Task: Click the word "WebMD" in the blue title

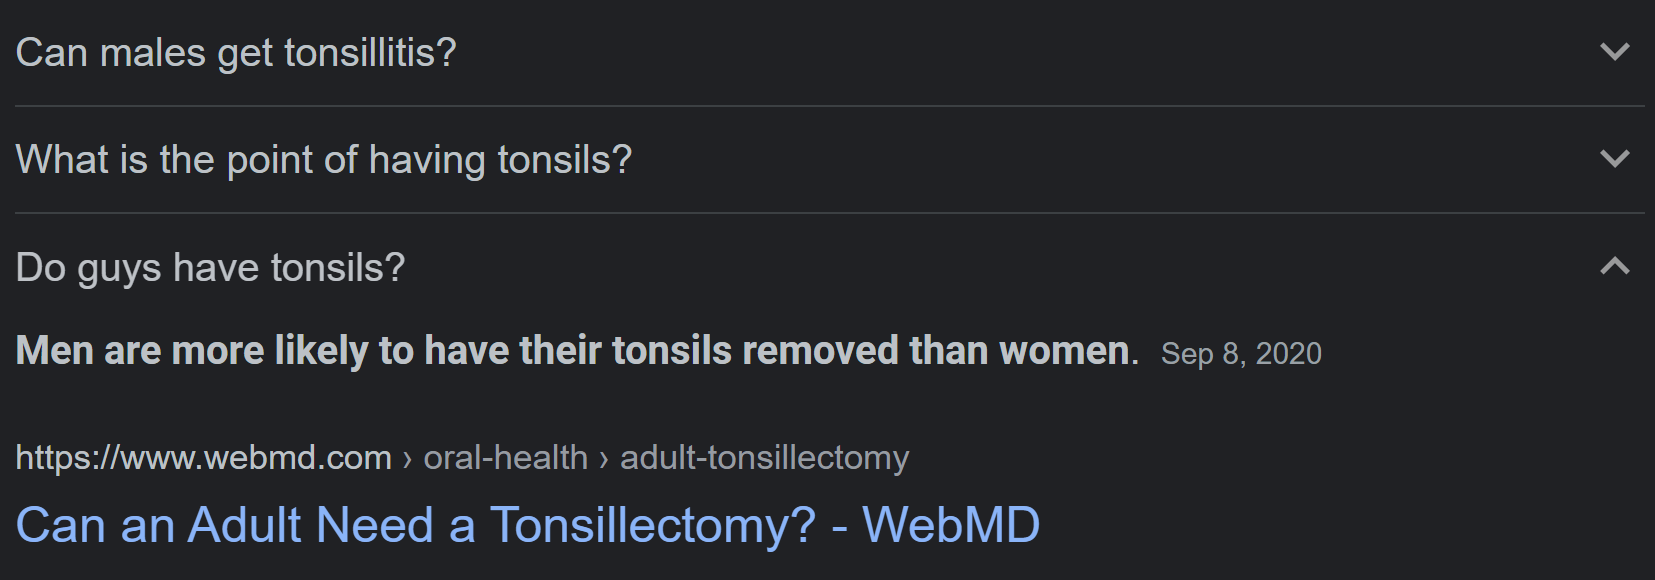Action: 951,525
